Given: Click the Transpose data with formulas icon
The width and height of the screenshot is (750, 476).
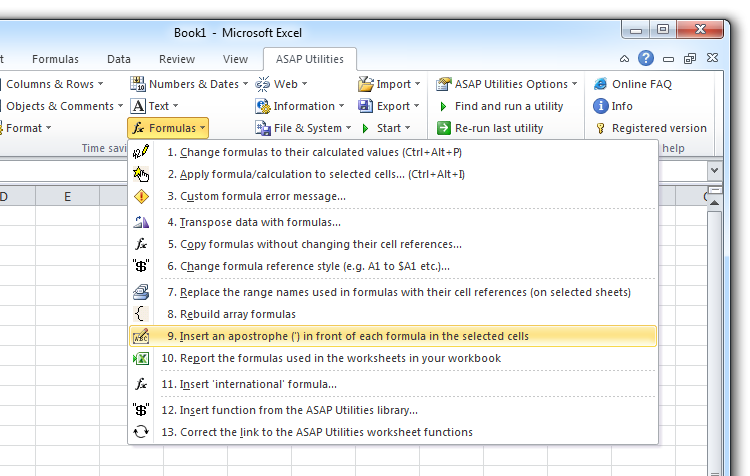Looking at the screenshot, I should (x=141, y=222).
